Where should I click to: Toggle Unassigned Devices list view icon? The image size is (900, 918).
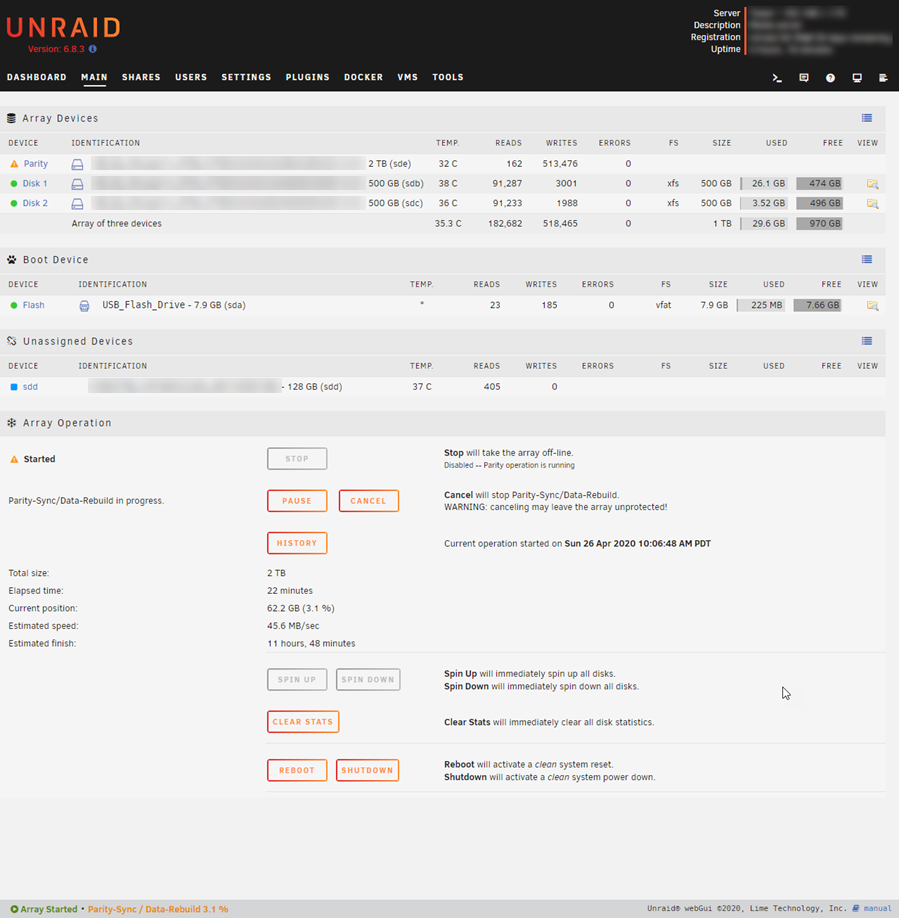coord(867,341)
